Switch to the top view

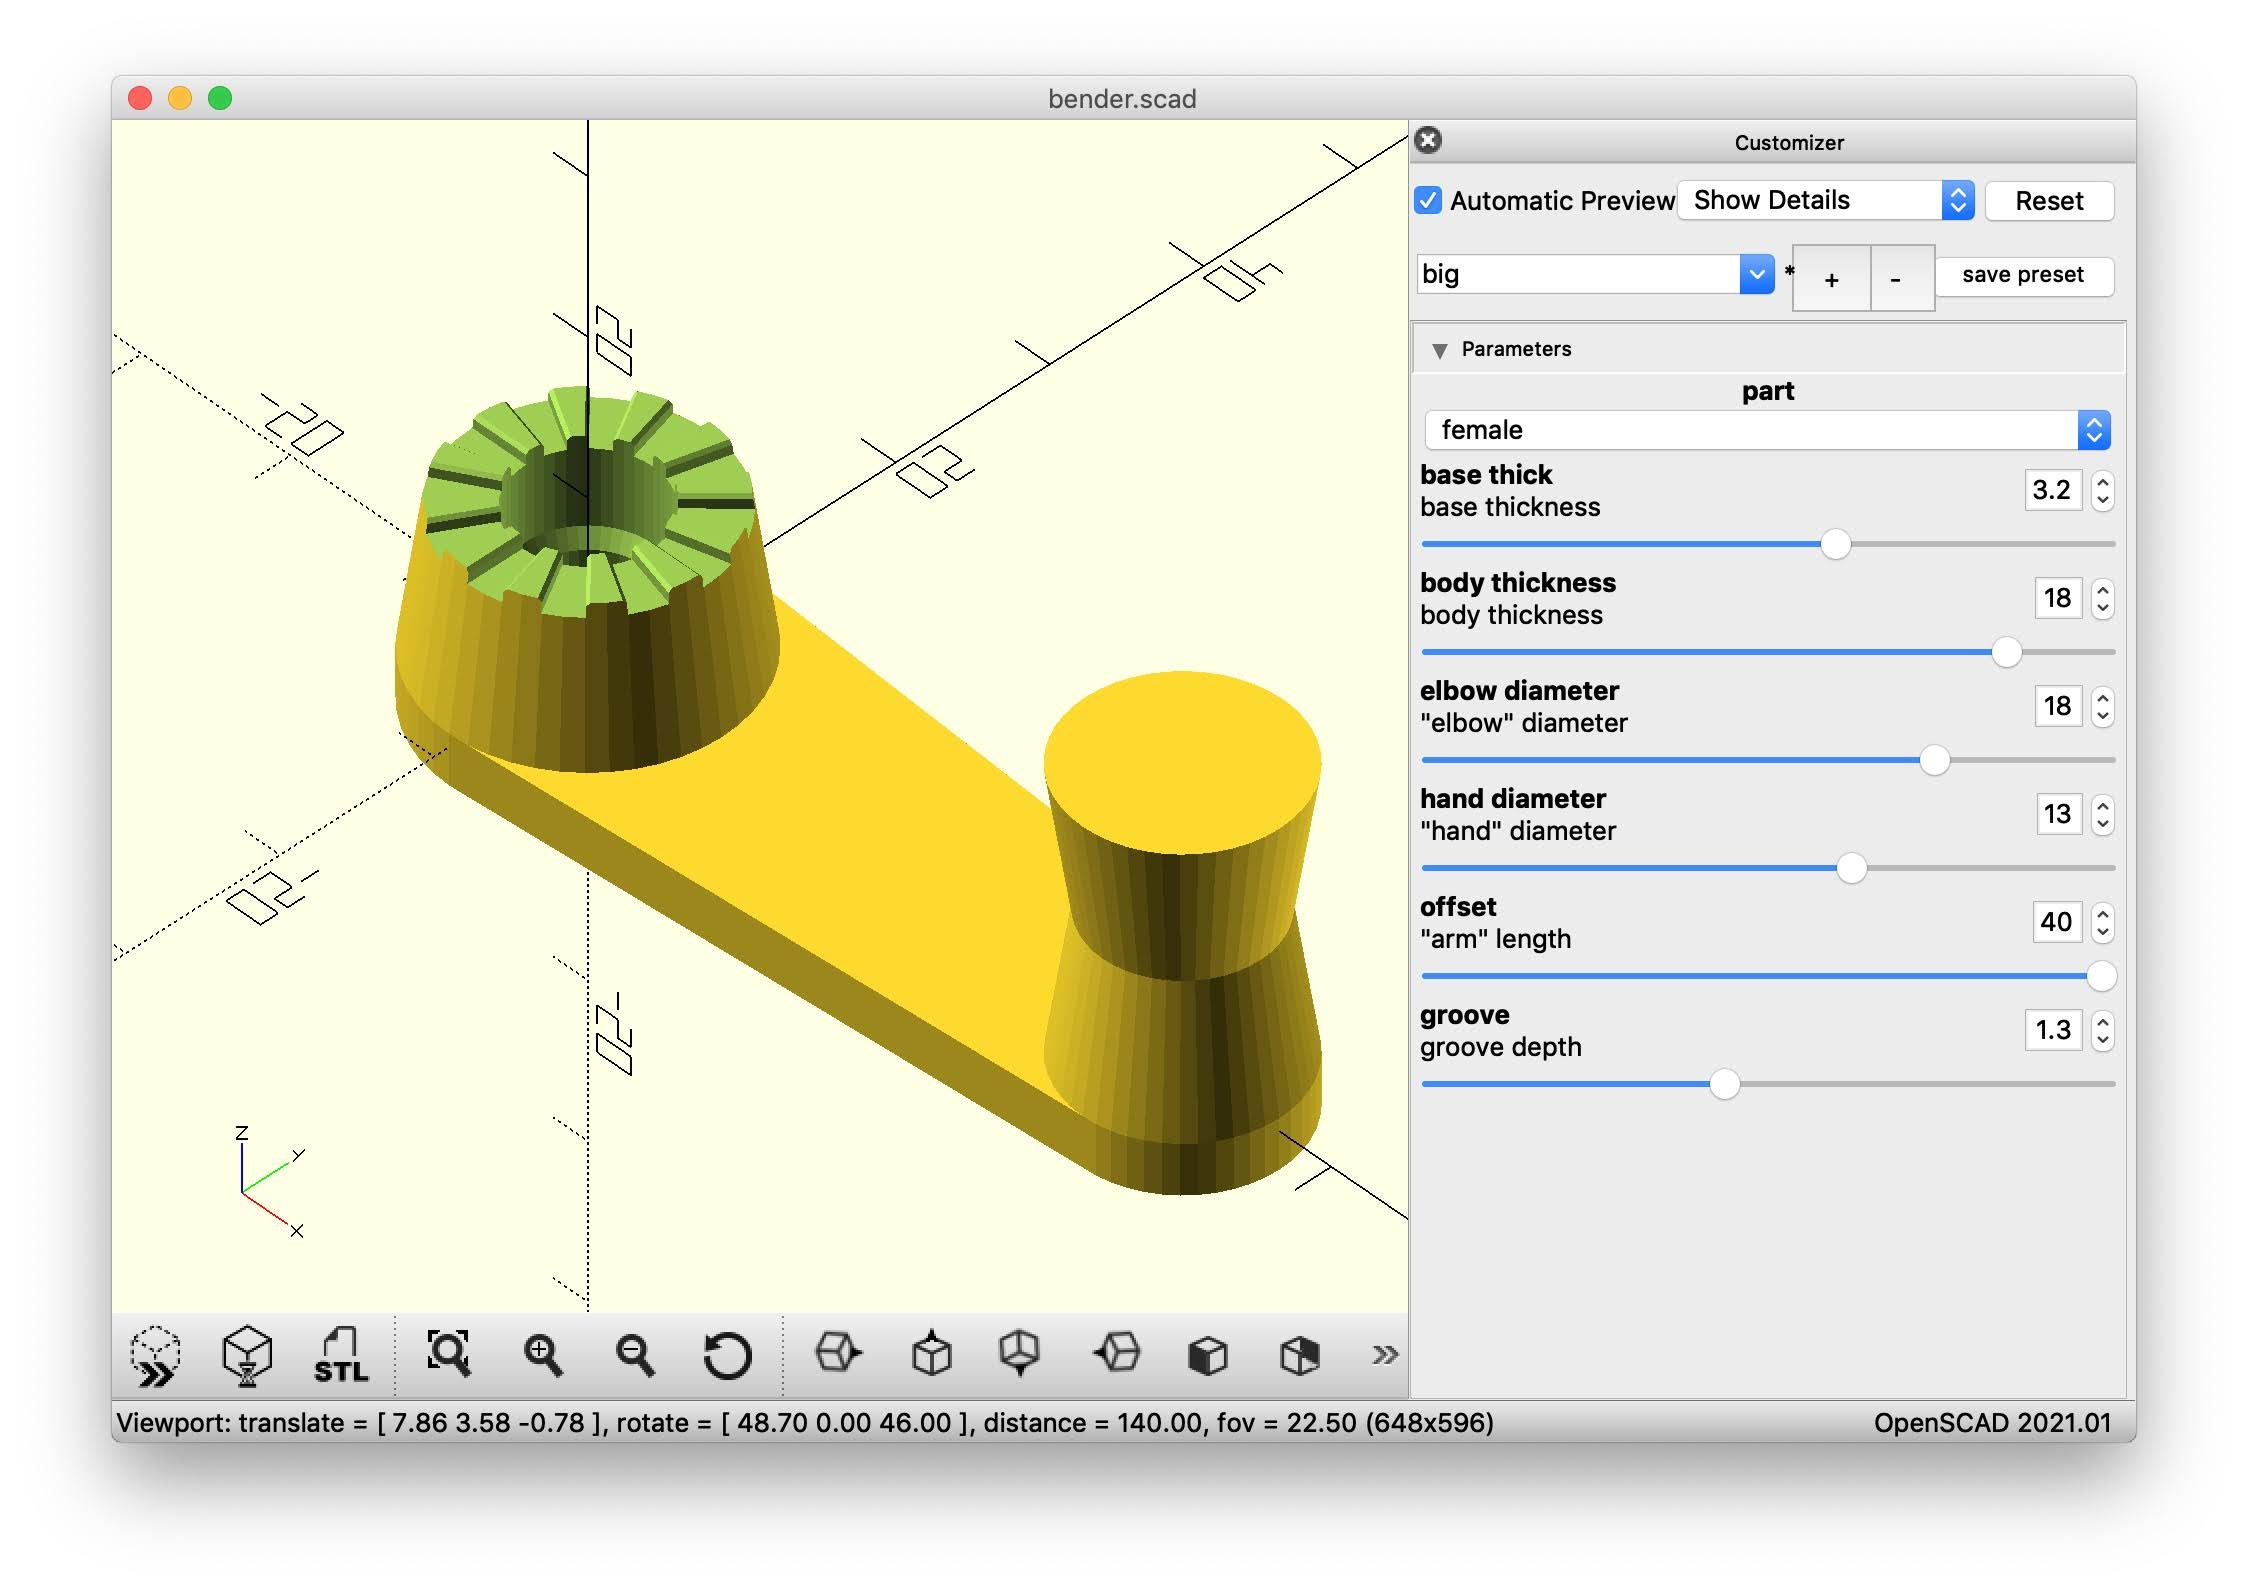931,1354
